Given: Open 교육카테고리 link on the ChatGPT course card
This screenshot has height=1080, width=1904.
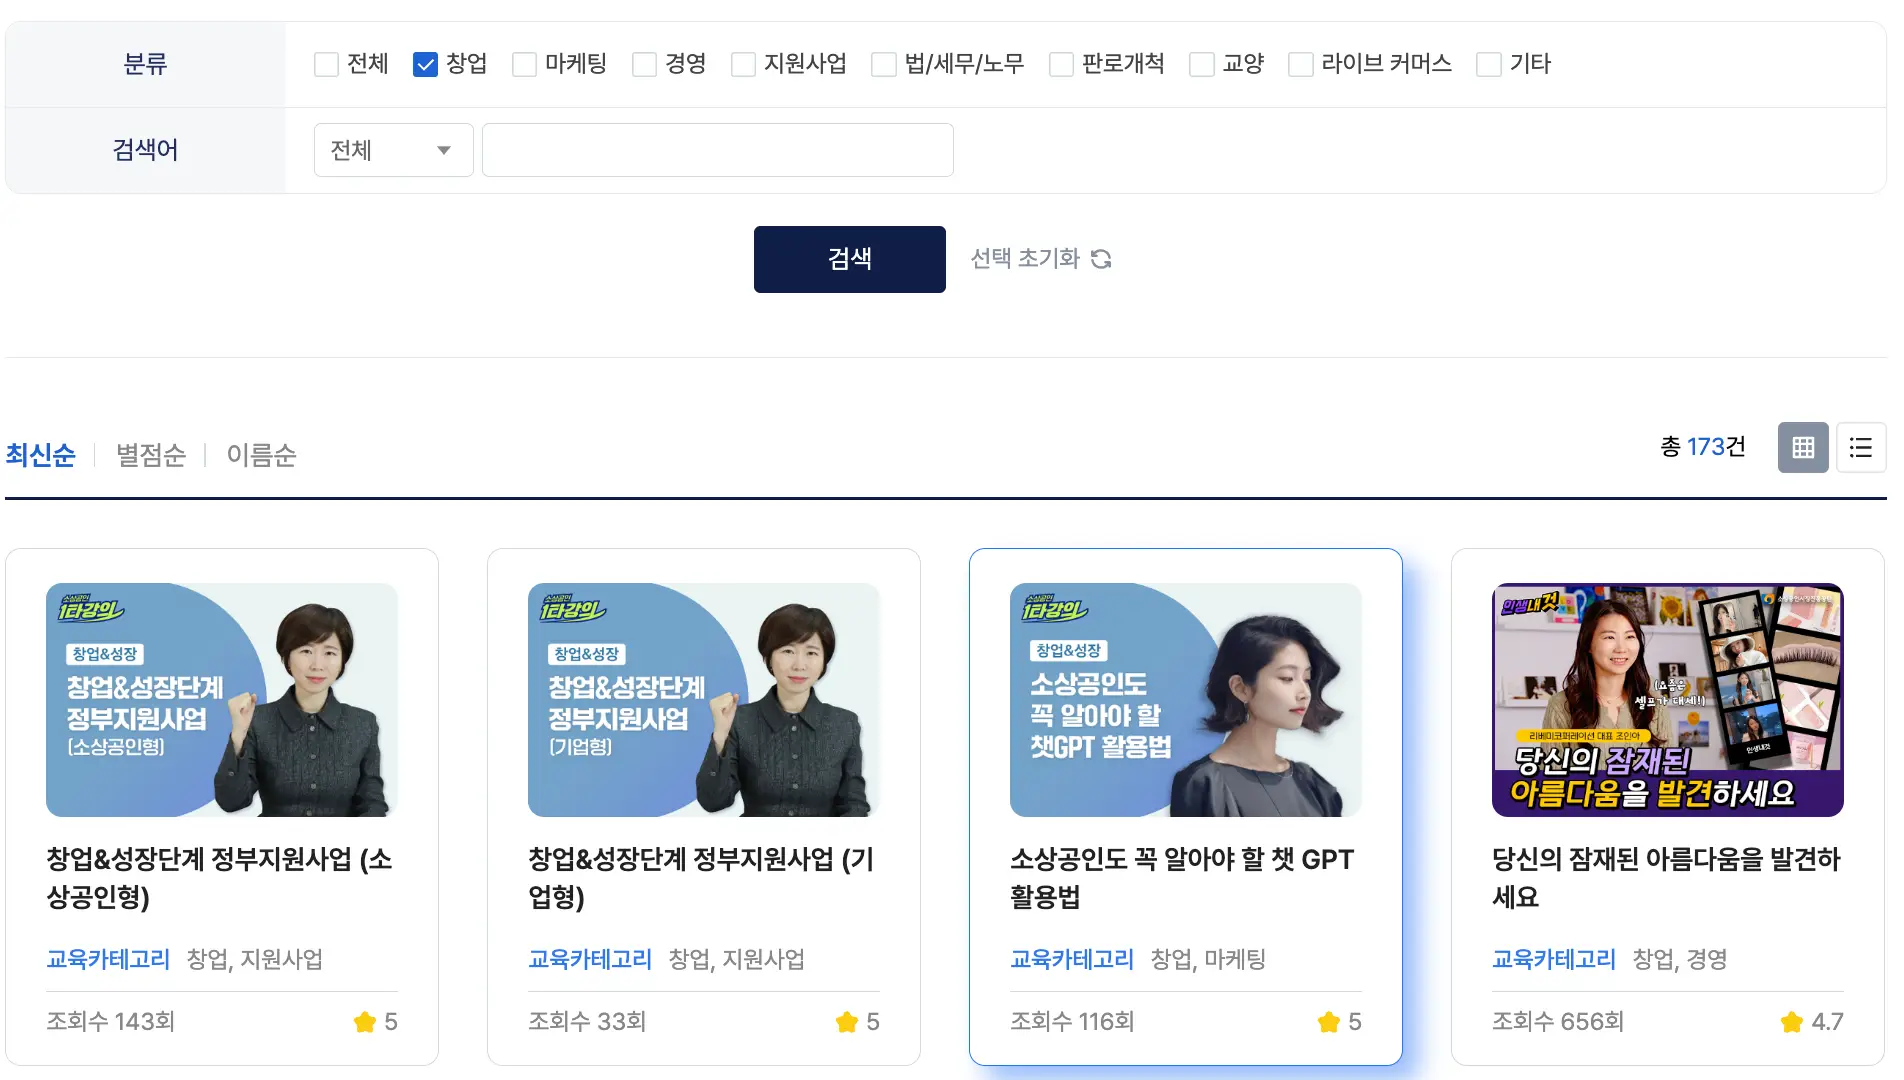Looking at the screenshot, I should [1071, 959].
